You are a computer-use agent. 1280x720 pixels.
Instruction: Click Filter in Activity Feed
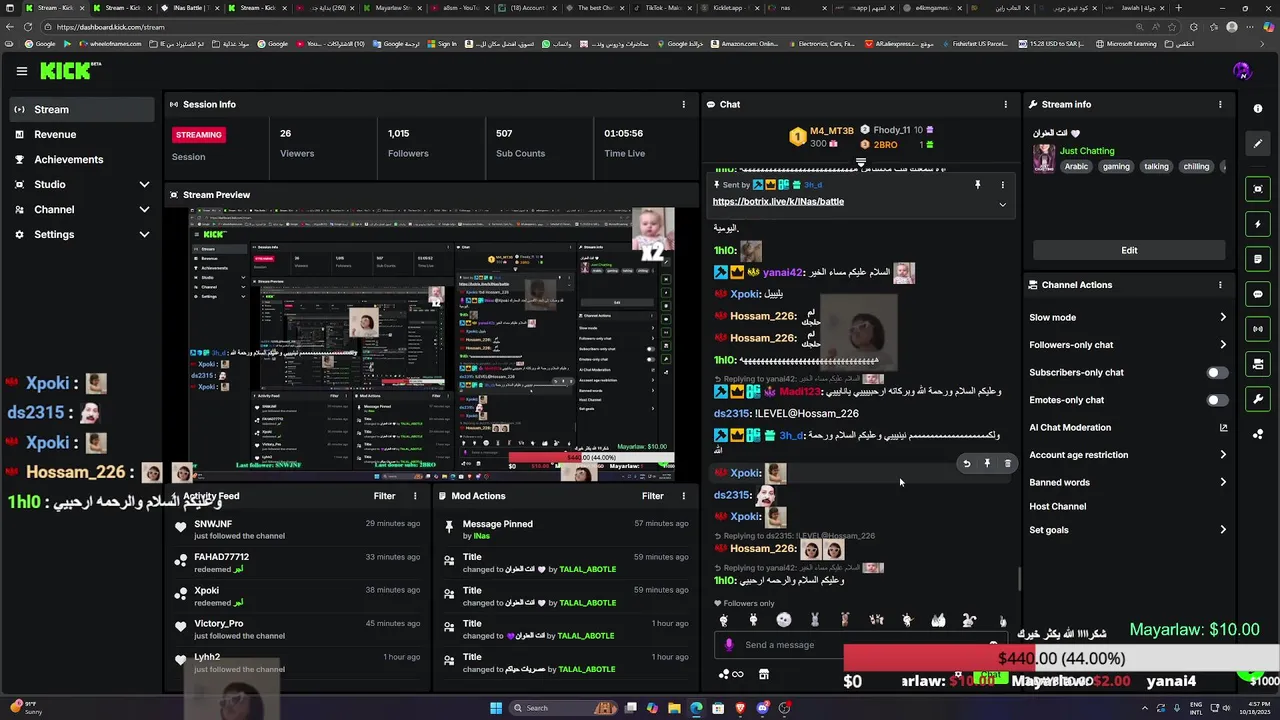(x=384, y=496)
